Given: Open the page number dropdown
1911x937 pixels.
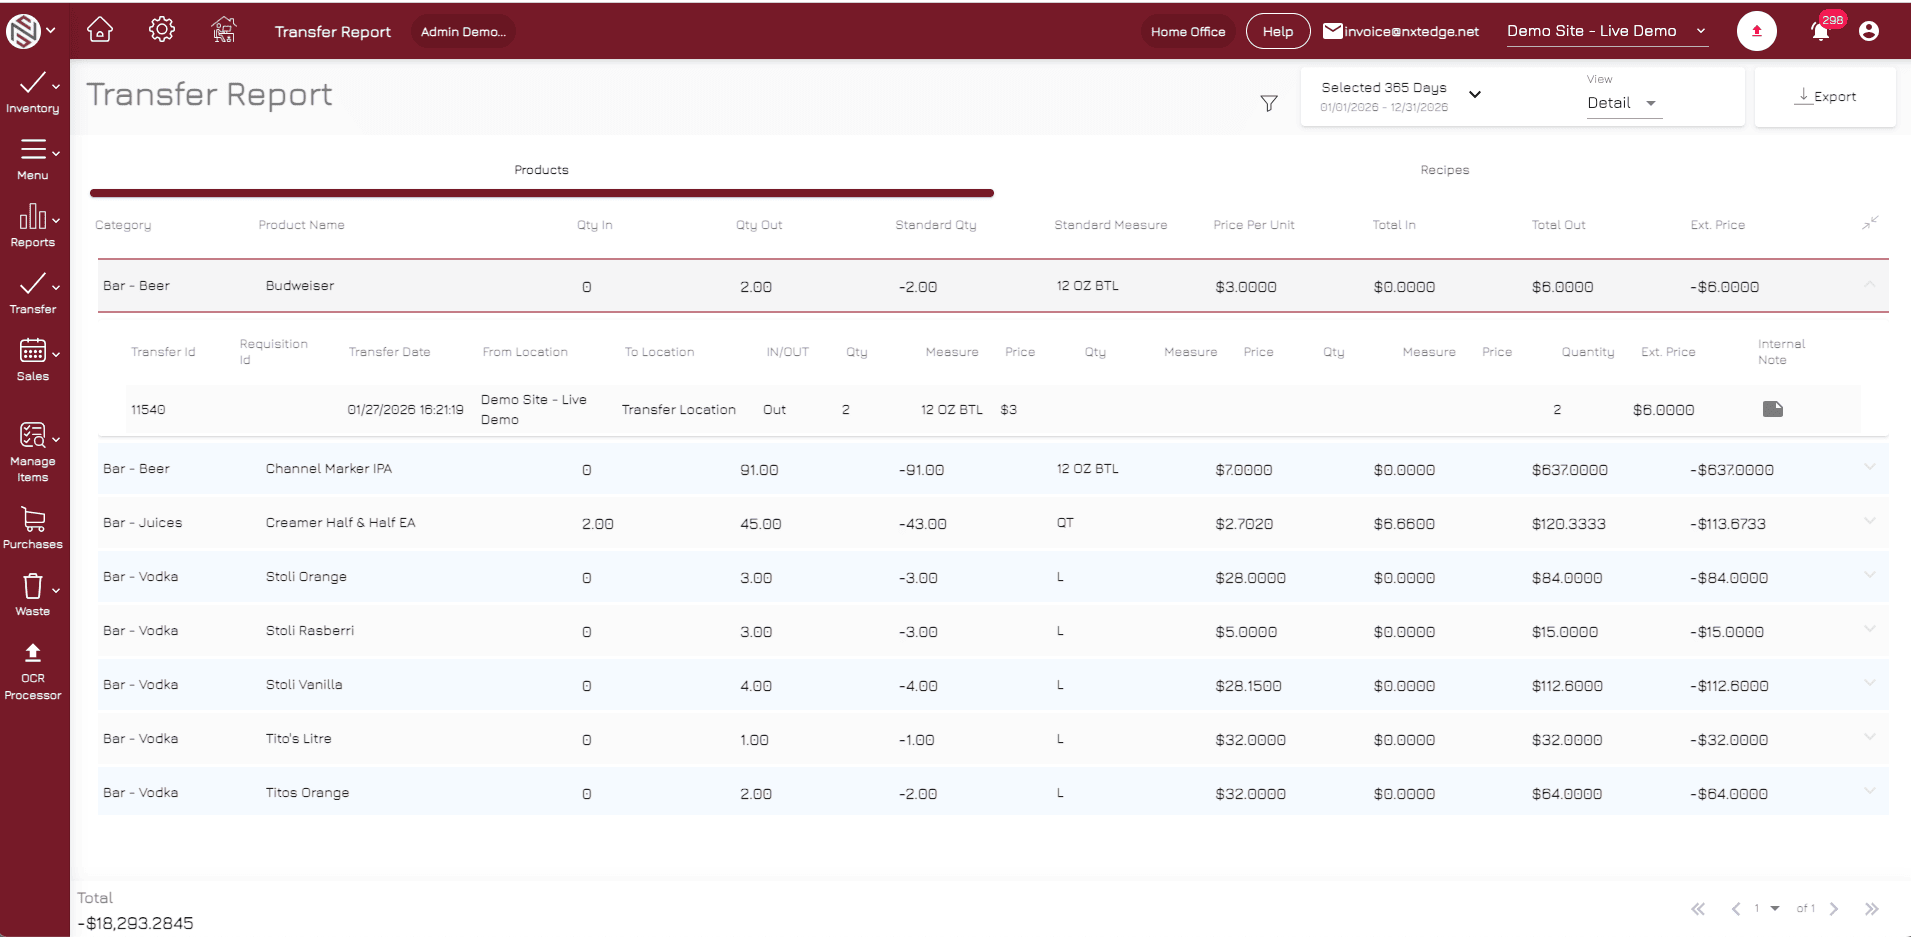Looking at the screenshot, I should click(x=1766, y=909).
